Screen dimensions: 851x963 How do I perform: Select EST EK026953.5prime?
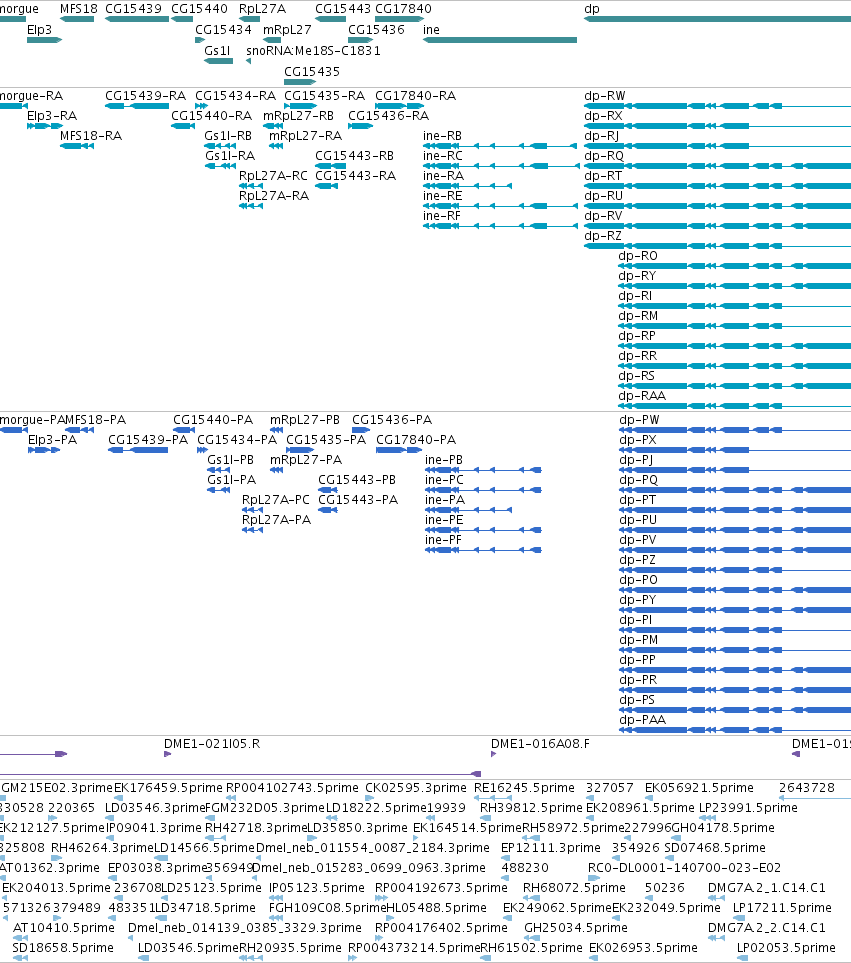pos(643,948)
